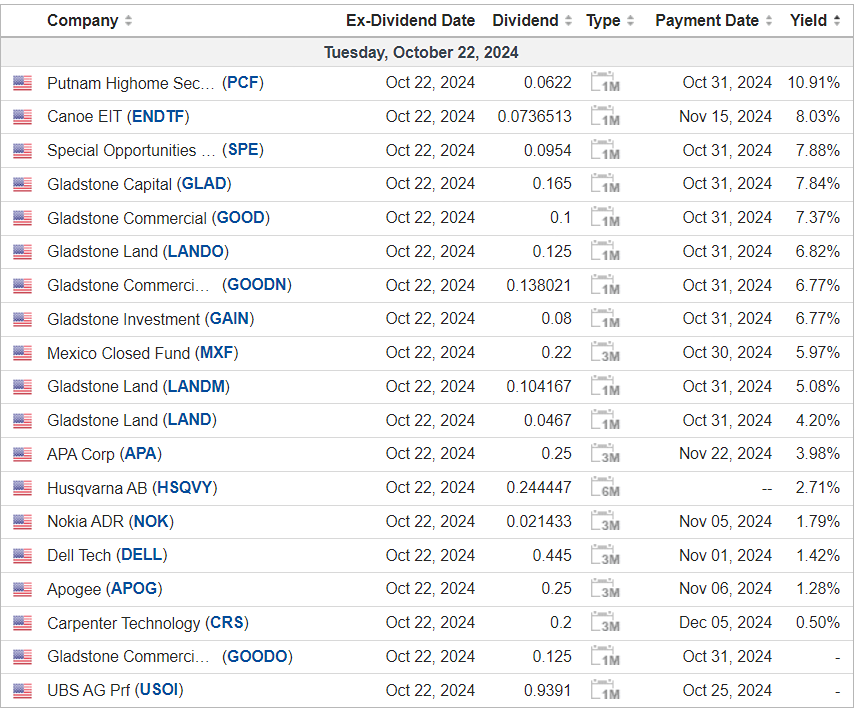Open the CRS ticker link

pos(227,622)
